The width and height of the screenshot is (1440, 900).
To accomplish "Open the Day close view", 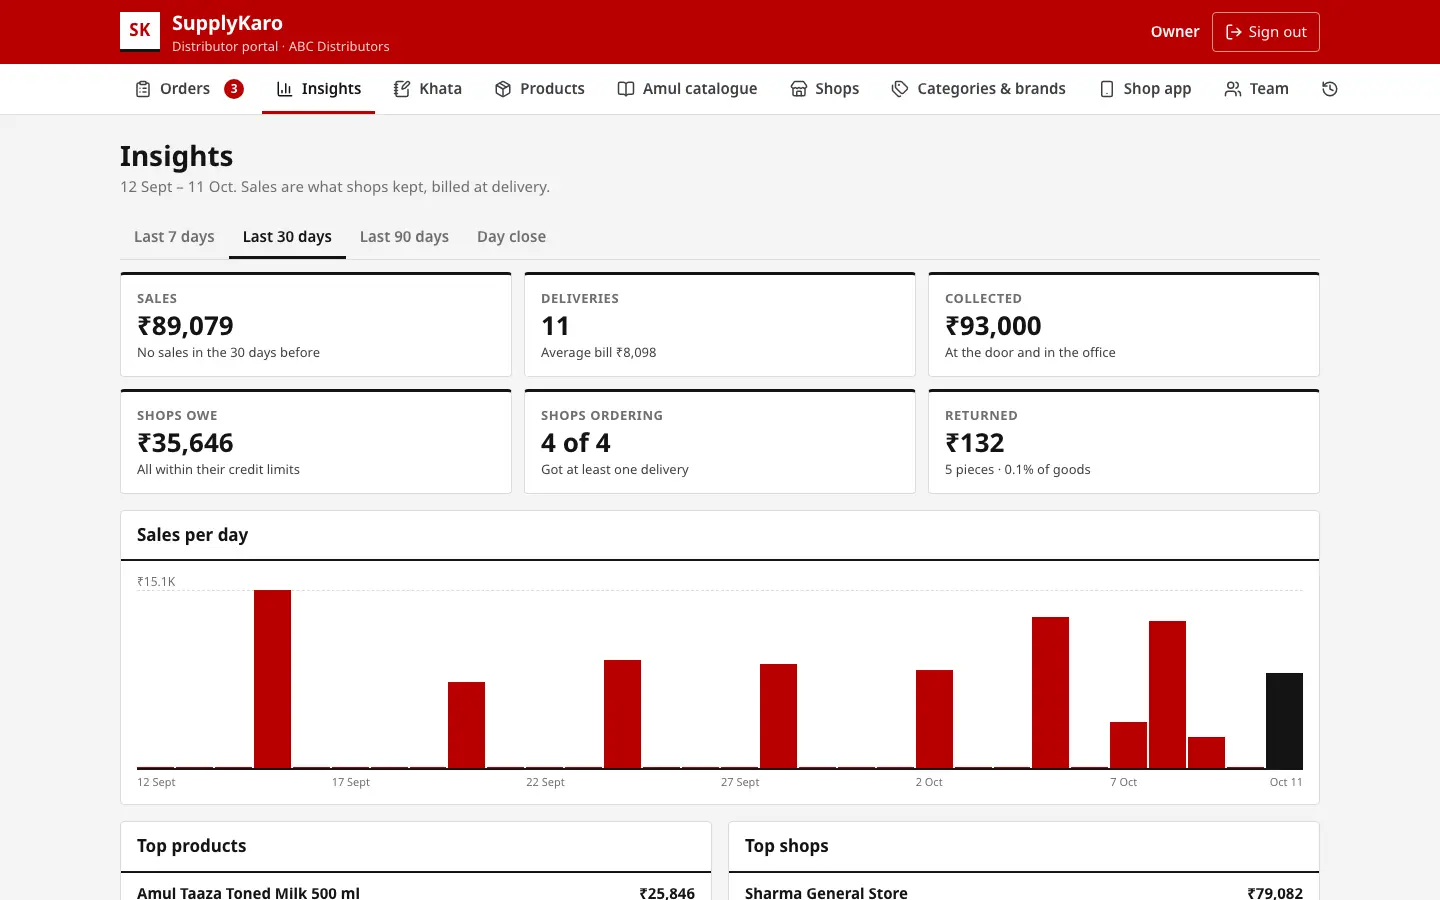I will click(511, 237).
